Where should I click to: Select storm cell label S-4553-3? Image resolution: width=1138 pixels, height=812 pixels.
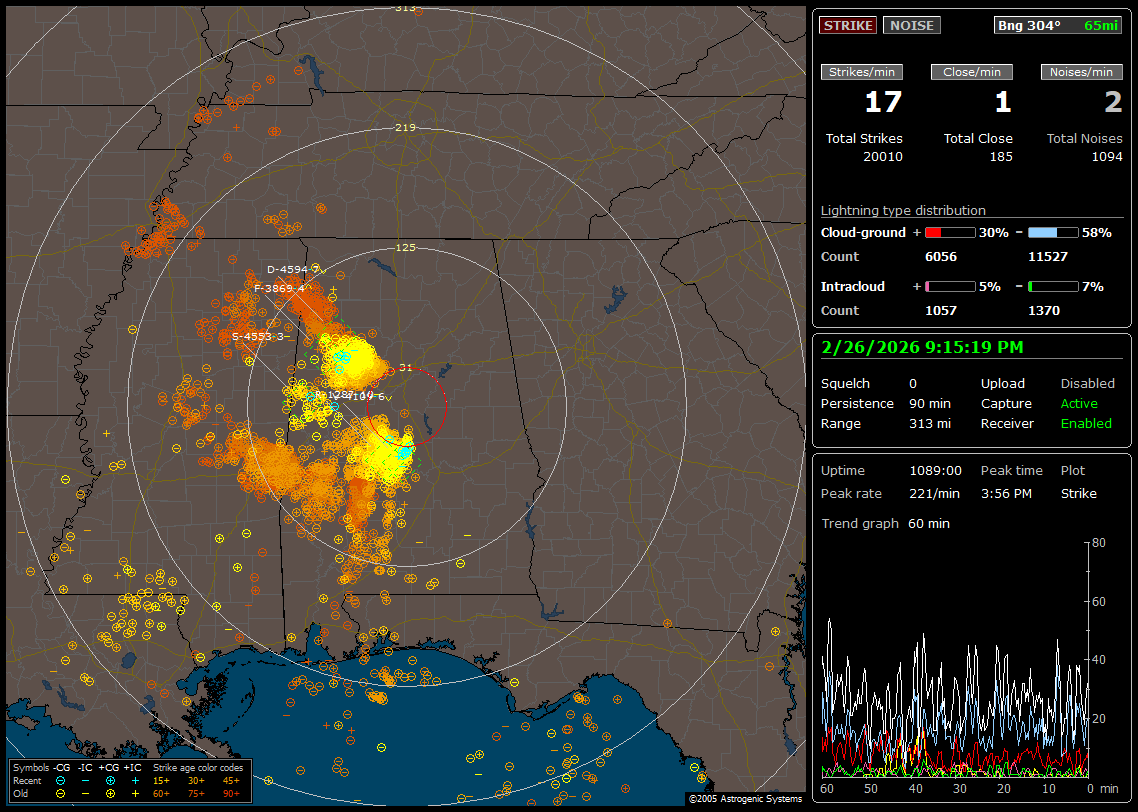(x=258, y=336)
